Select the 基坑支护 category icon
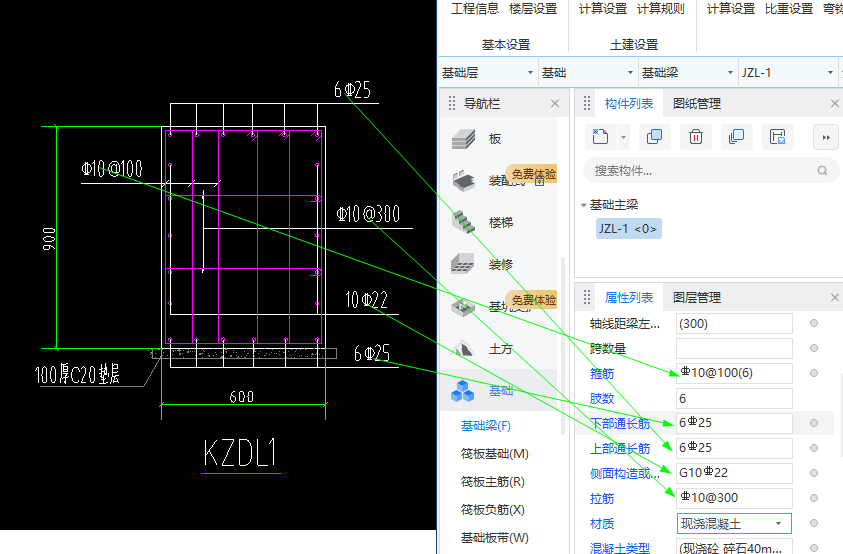This screenshot has height=554, width=843. coord(463,307)
